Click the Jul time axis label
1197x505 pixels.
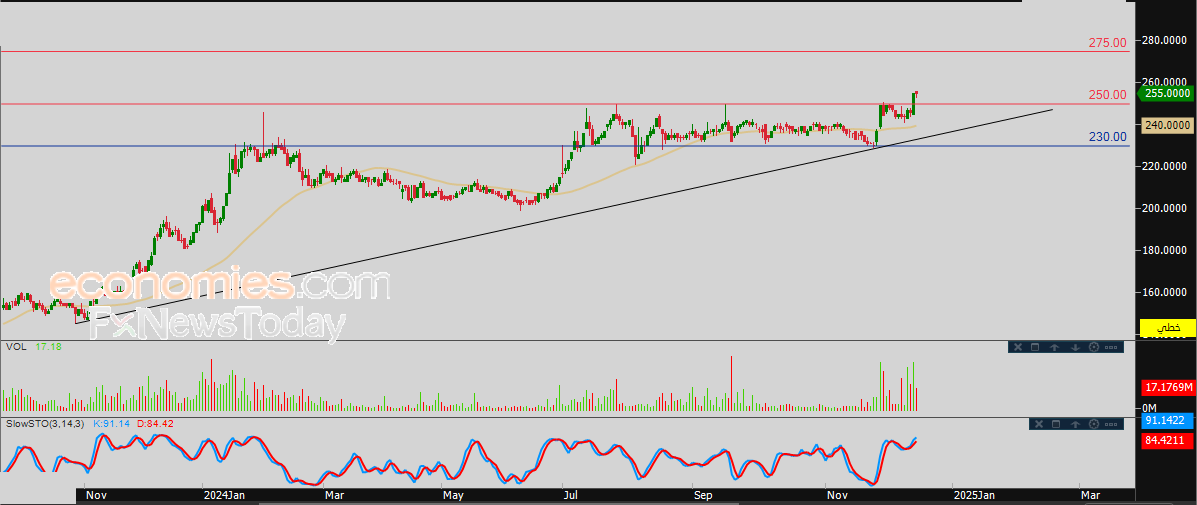(571, 495)
